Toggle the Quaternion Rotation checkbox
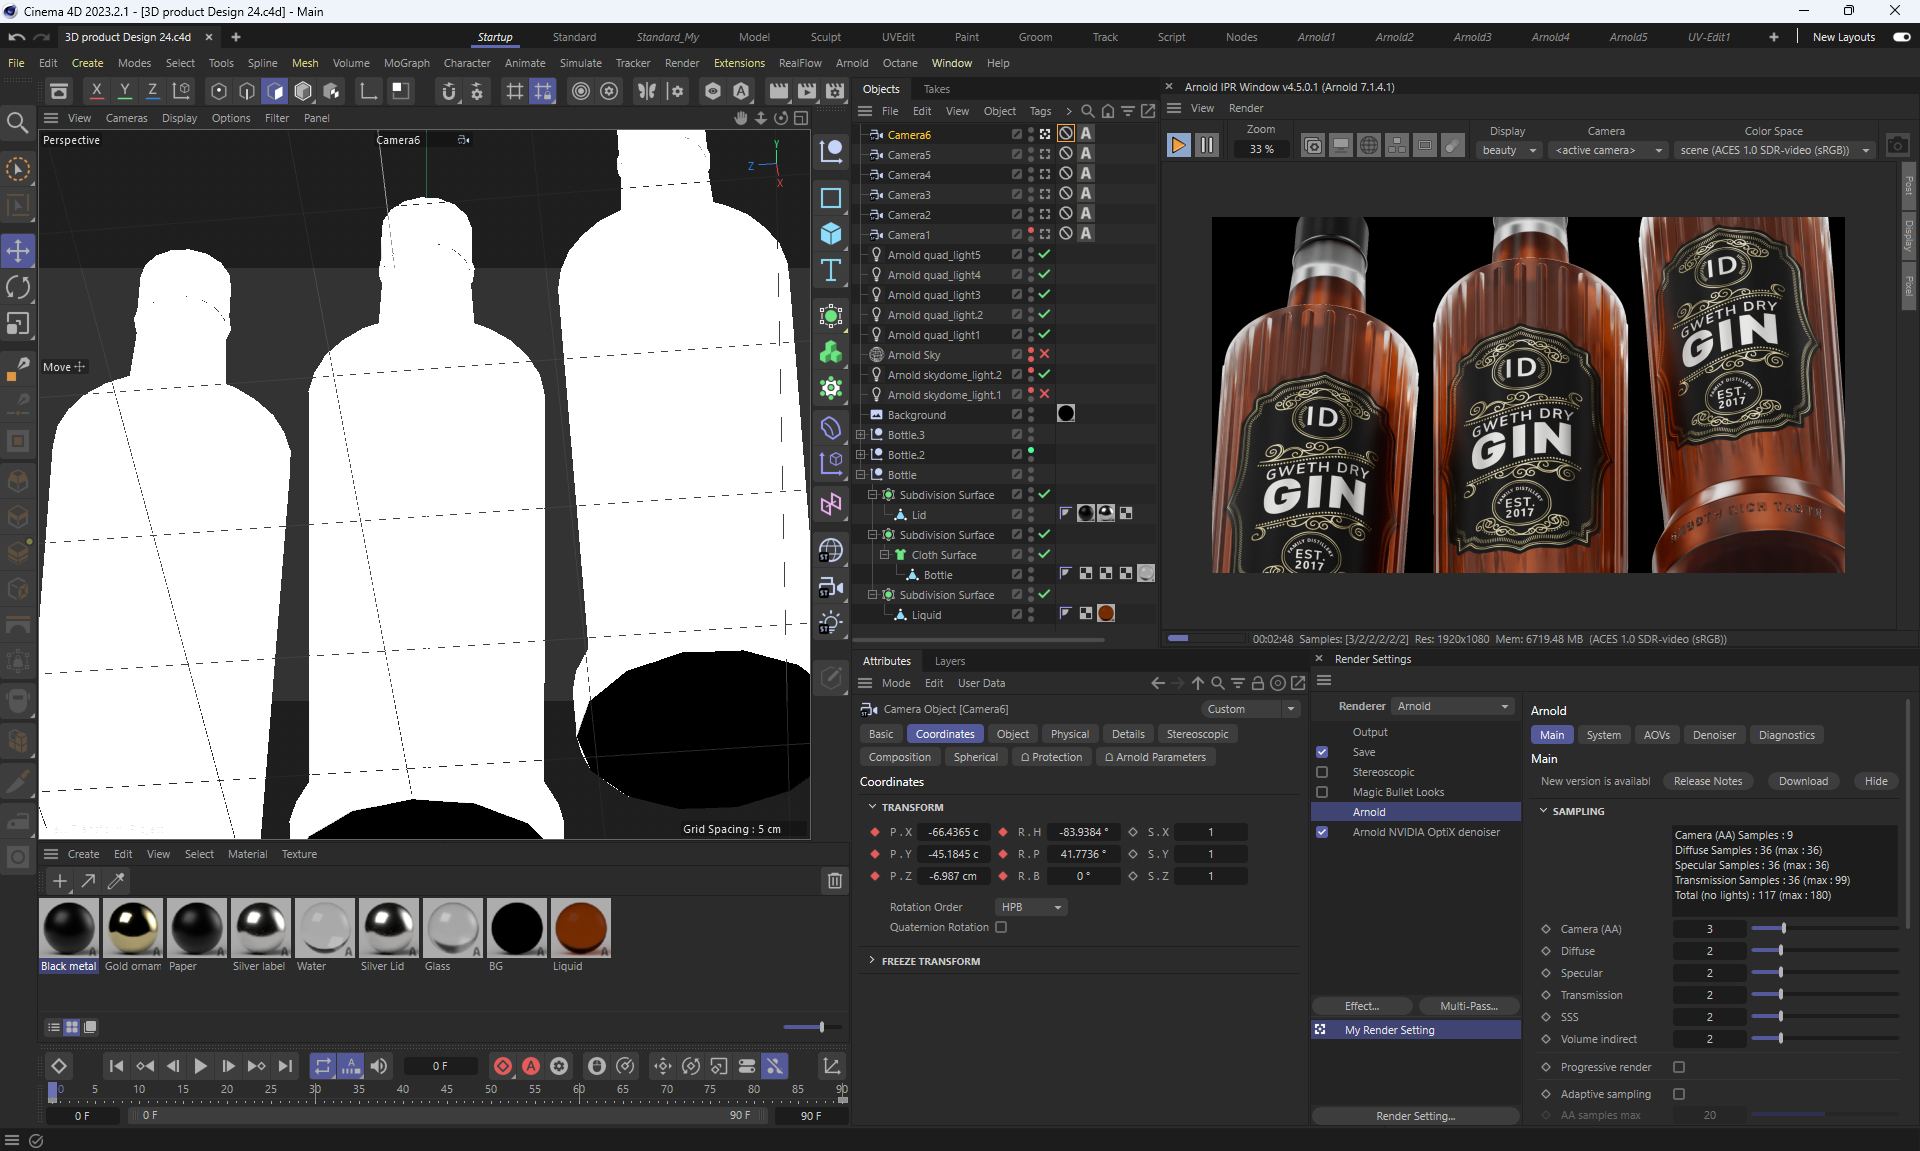The height and width of the screenshot is (1151, 1920). [x=1001, y=927]
